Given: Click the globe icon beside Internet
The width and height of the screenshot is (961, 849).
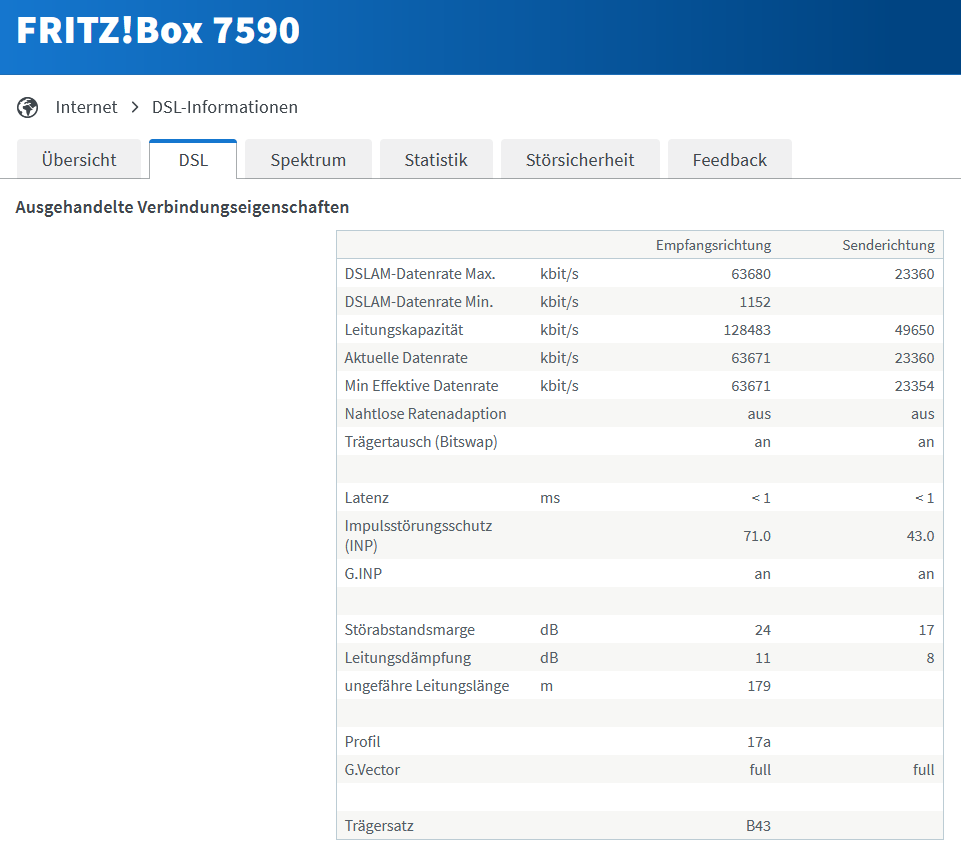Looking at the screenshot, I should tap(27, 107).
